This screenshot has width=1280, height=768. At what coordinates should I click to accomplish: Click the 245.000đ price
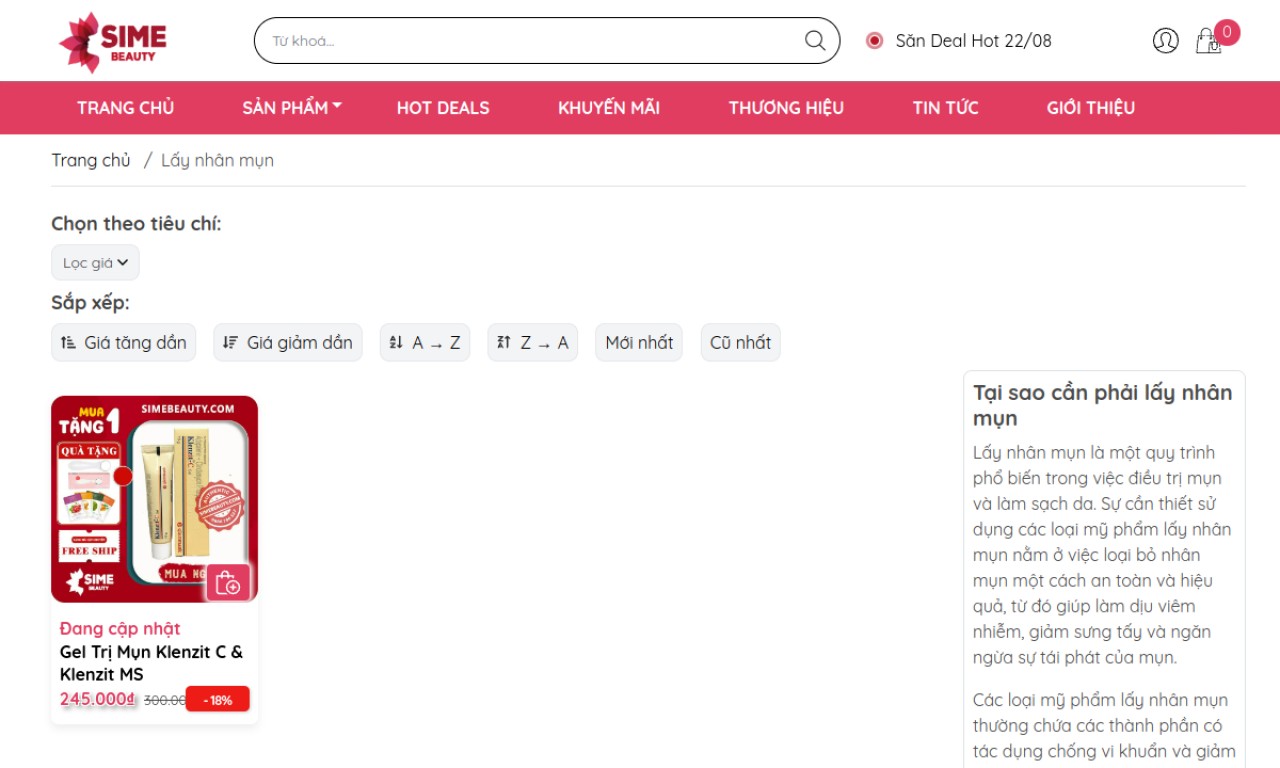[x=98, y=699]
